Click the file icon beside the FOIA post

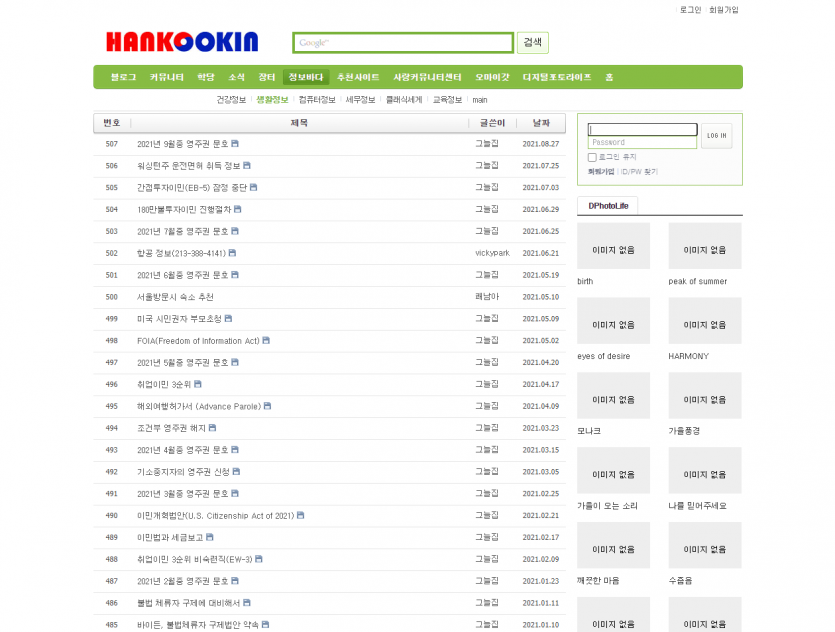pyautogui.click(x=264, y=341)
